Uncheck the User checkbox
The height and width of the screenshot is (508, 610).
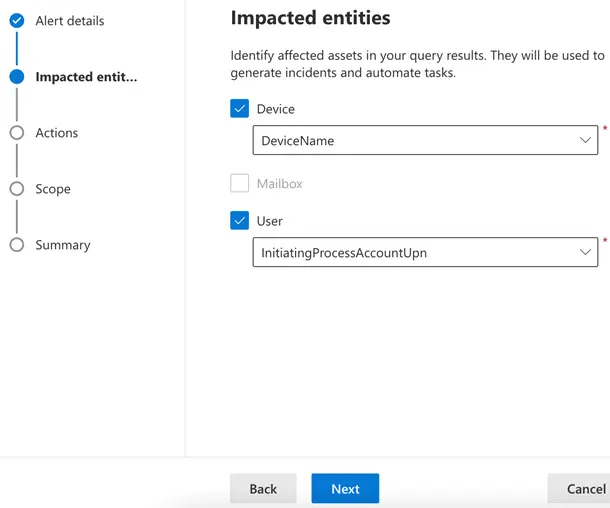240,221
